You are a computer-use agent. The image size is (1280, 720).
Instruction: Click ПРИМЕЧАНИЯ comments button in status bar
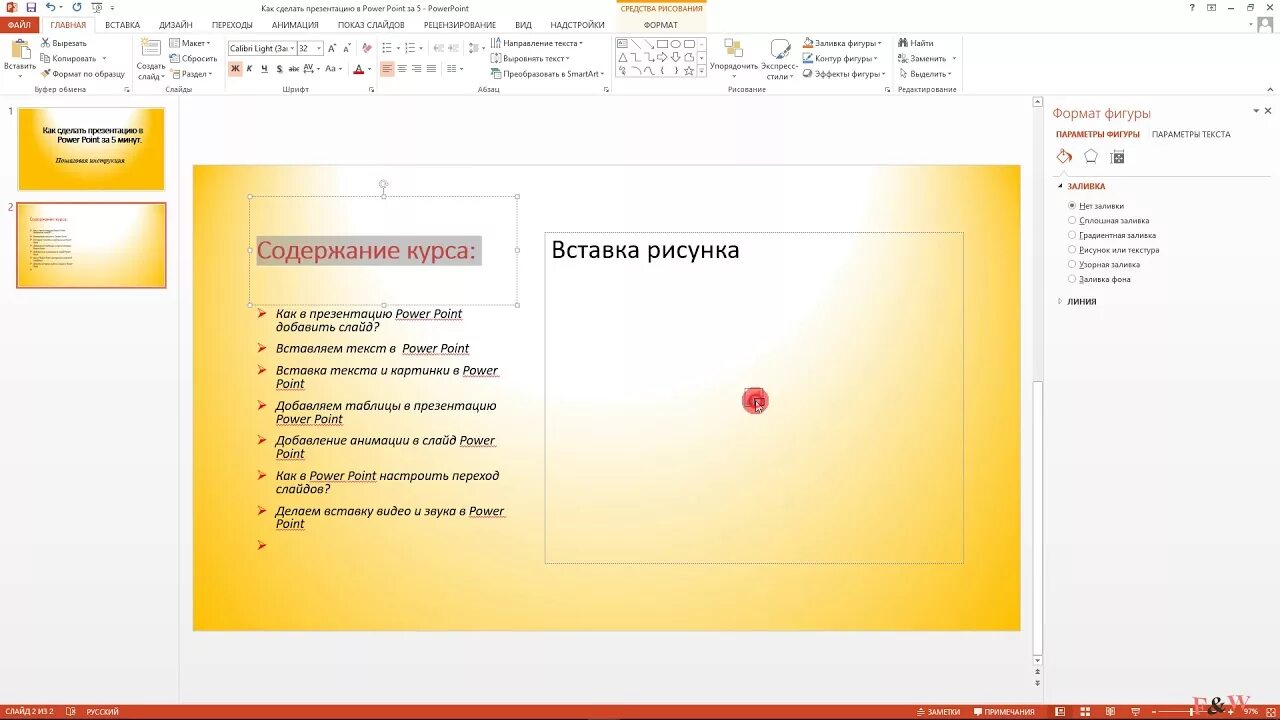point(1004,712)
